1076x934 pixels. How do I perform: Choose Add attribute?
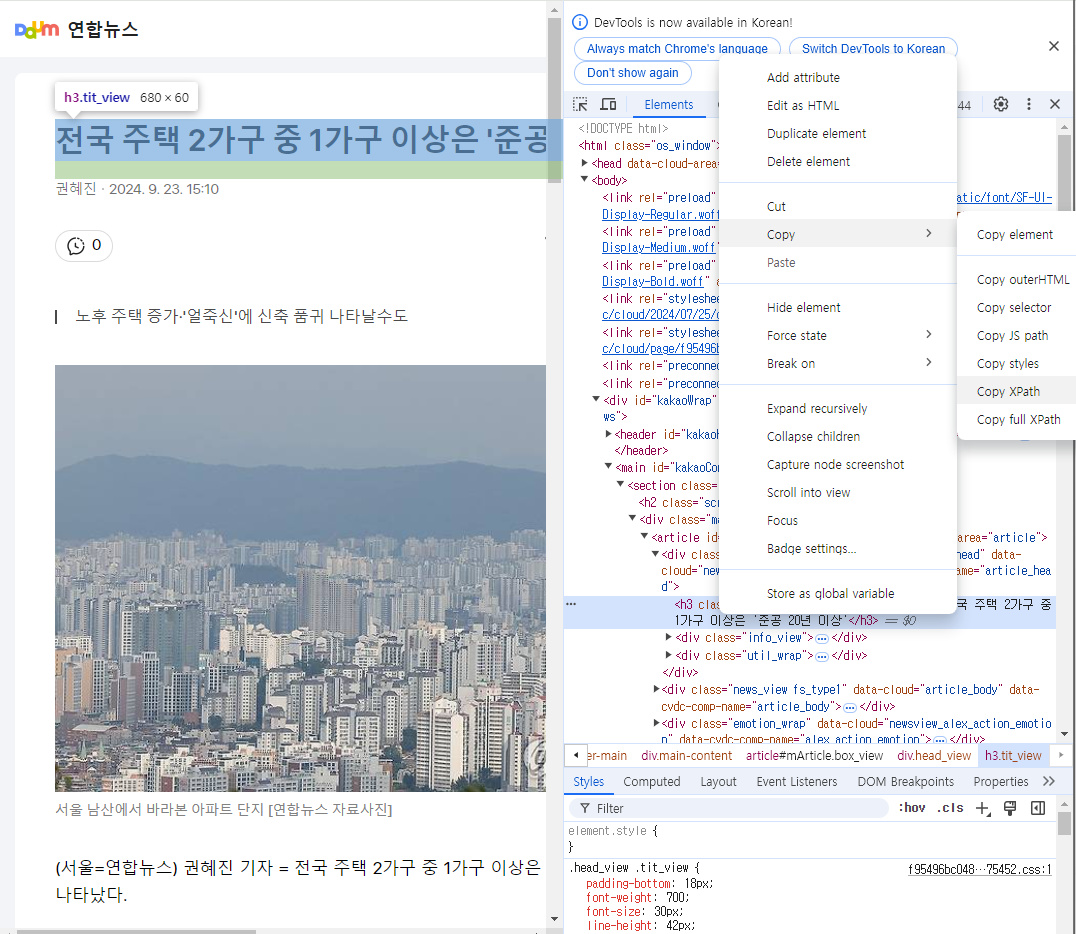[x=838, y=78]
